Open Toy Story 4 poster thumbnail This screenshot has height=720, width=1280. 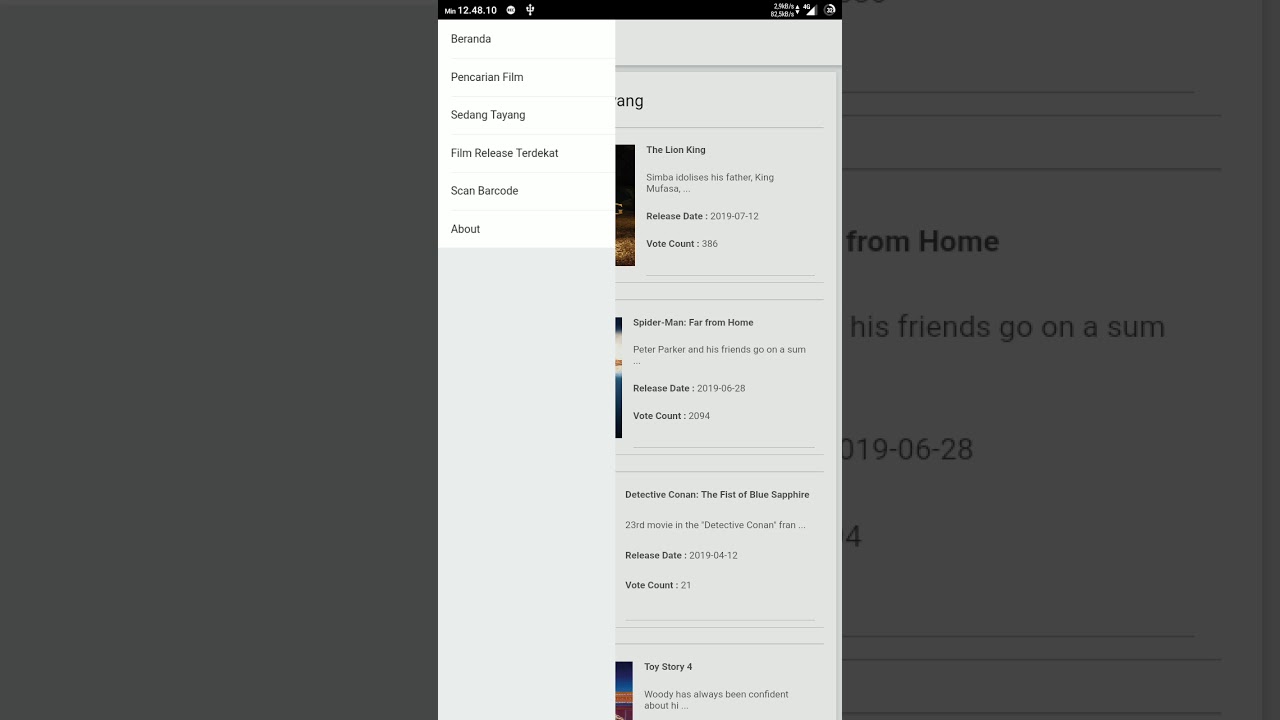624,691
